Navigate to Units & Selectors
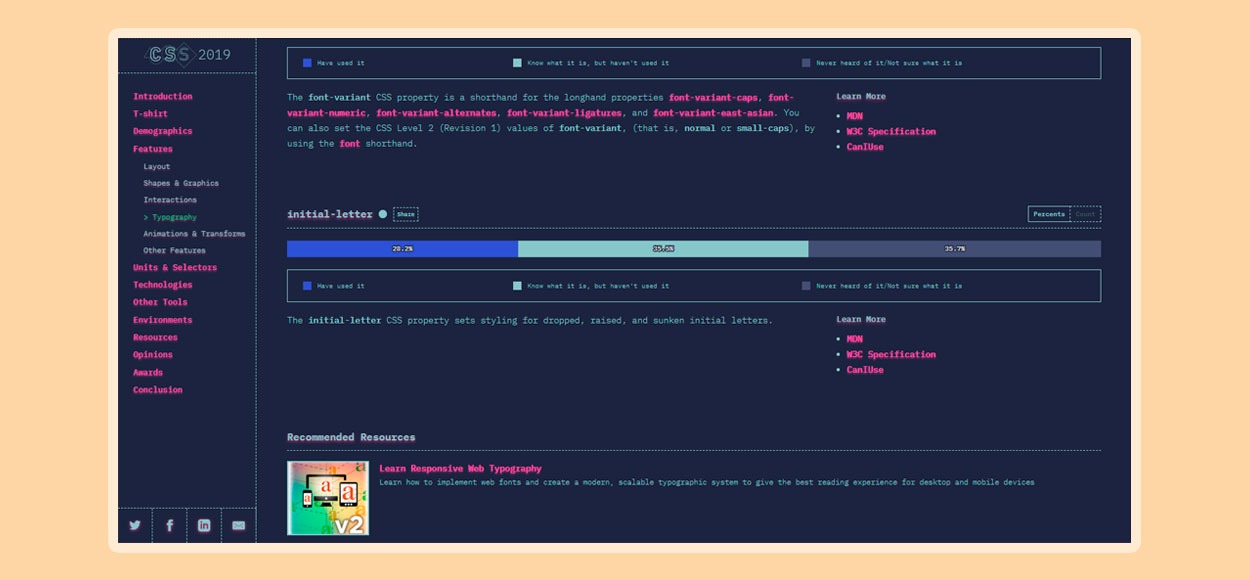Viewport: 1250px width, 580px height. pos(175,267)
